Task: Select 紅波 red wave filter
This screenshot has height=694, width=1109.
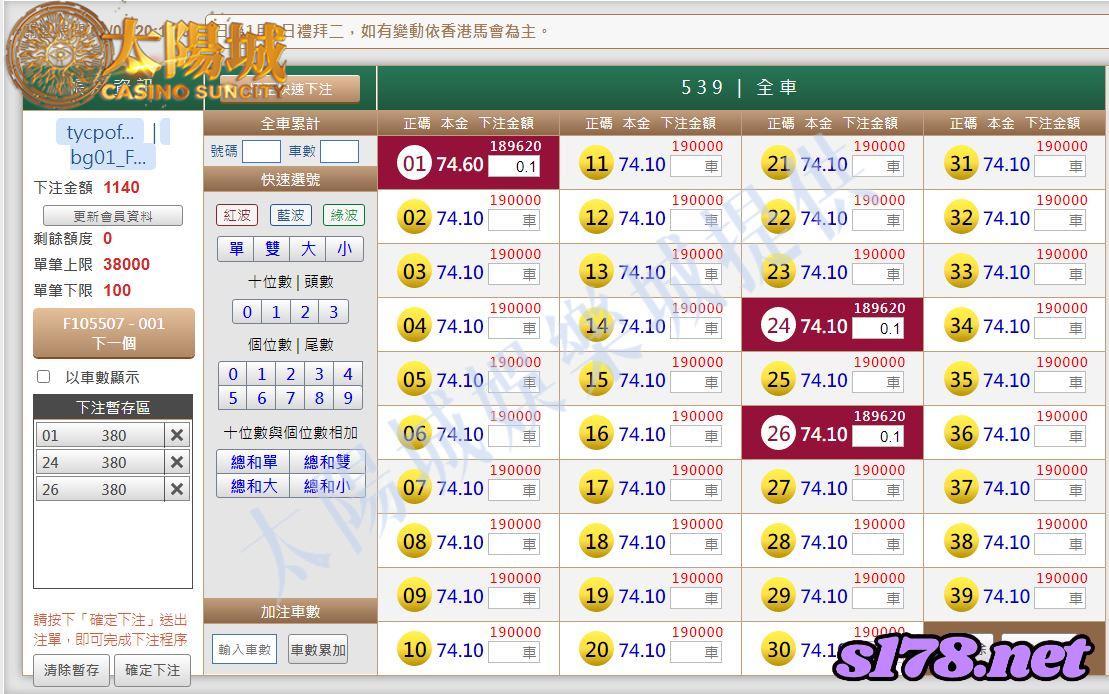Action: coord(237,215)
